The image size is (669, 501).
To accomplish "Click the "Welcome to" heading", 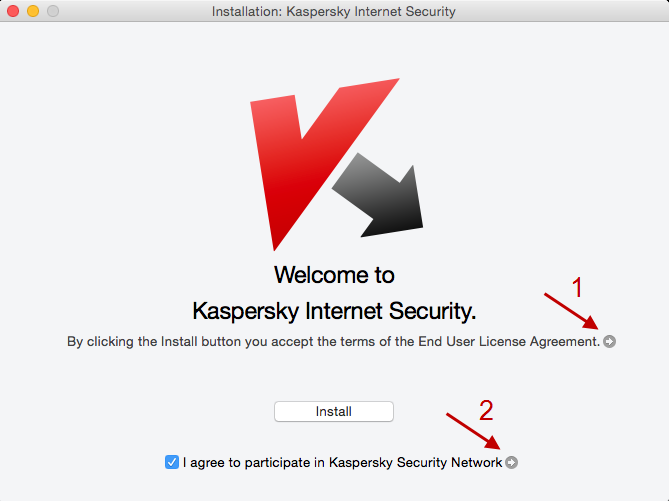I will click(x=334, y=275).
